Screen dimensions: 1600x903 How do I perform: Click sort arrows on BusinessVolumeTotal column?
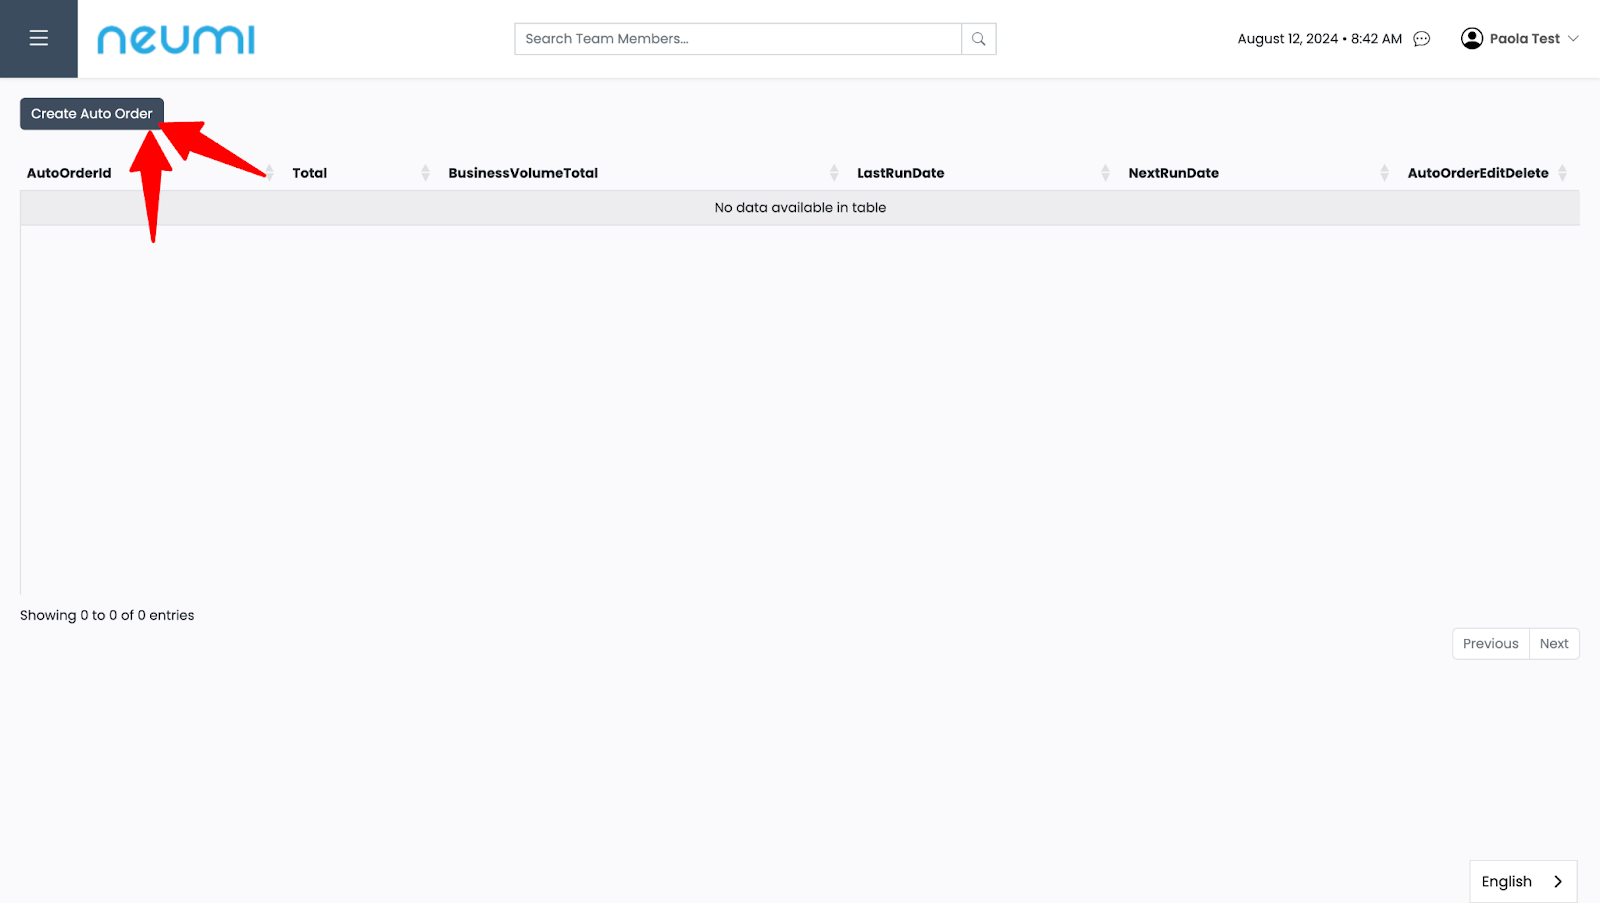point(833,173)
